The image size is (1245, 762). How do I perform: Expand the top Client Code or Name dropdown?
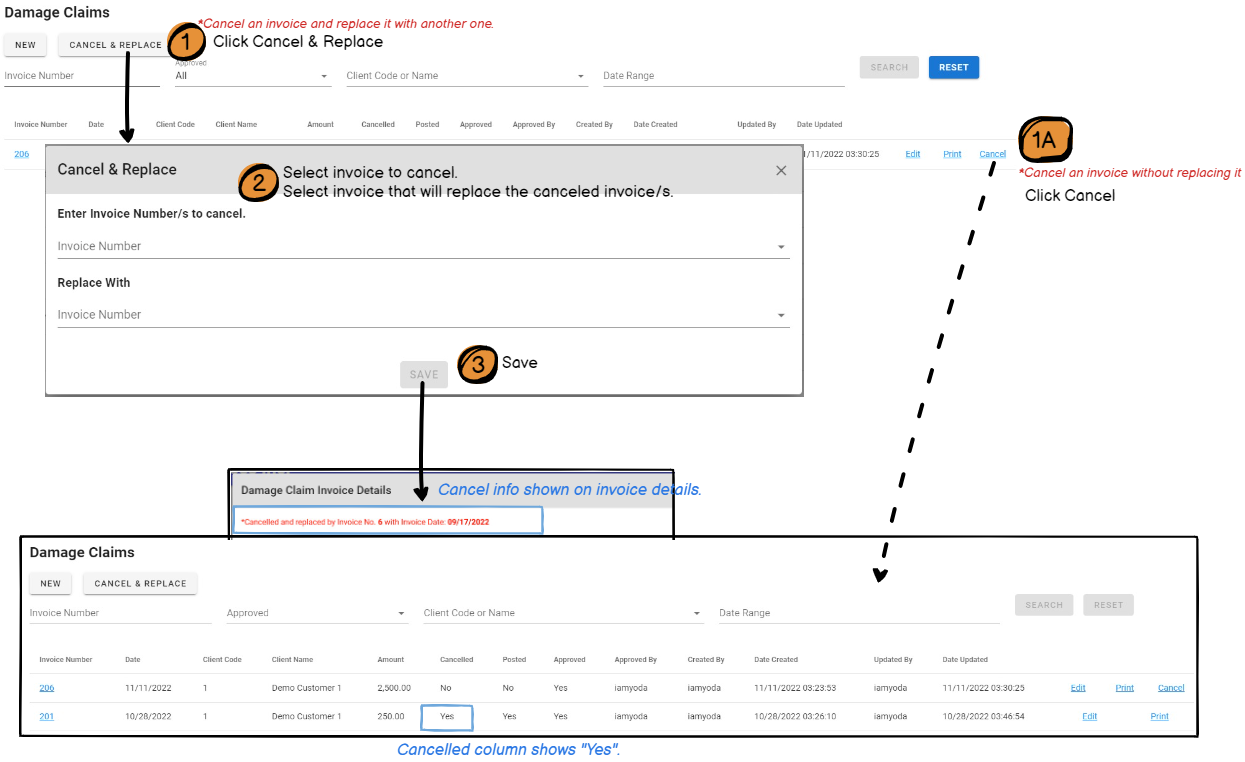(x=465, y=76)
